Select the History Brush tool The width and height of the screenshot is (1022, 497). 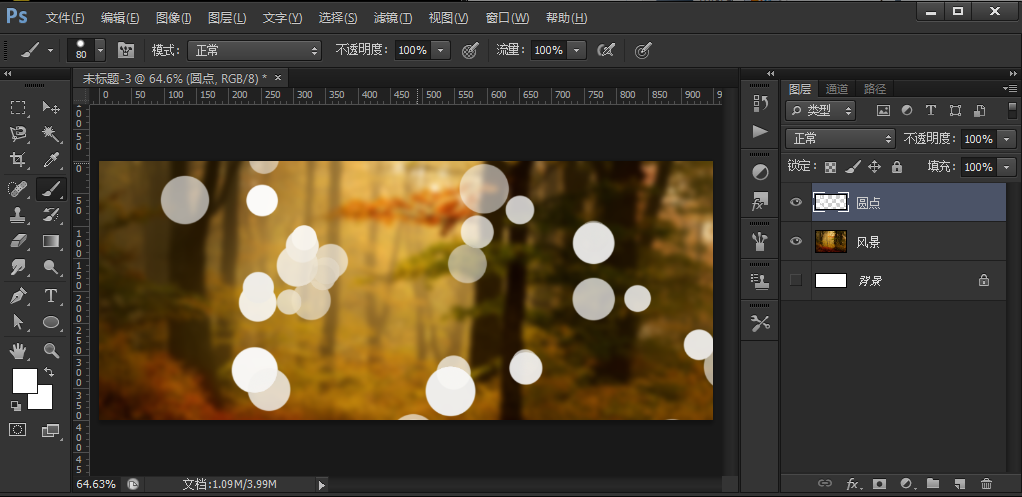pyautogui.click(x=51, y=215)
